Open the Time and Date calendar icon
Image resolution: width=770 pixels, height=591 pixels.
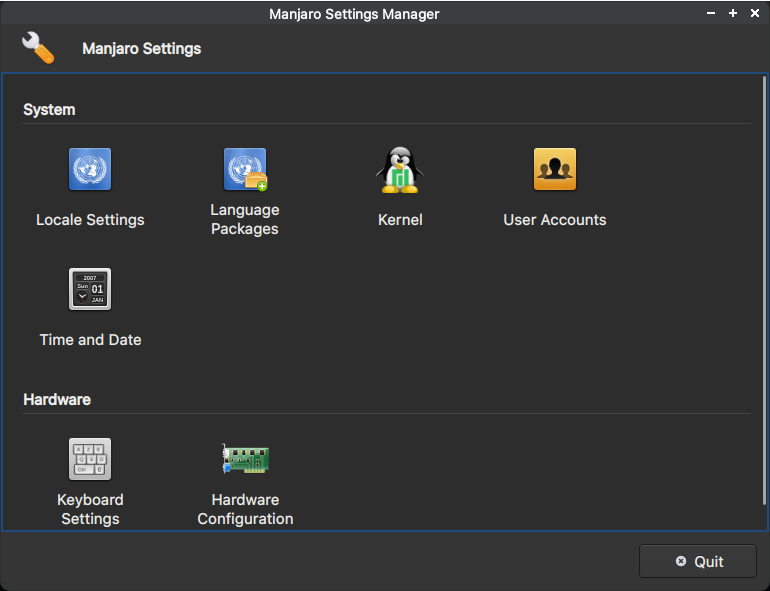[x=90, y=289]
